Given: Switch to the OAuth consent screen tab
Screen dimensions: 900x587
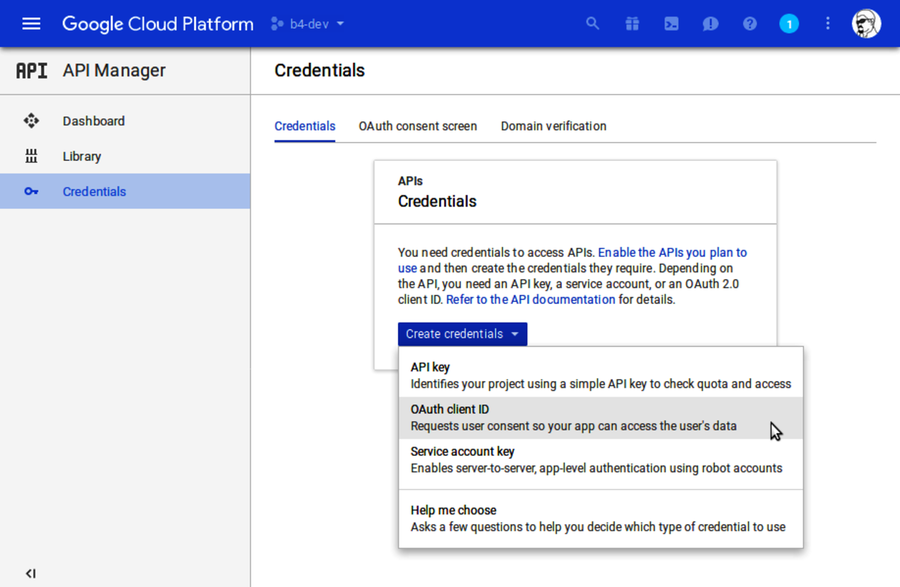Looking at the screenshot, I should tap(418, 126).
